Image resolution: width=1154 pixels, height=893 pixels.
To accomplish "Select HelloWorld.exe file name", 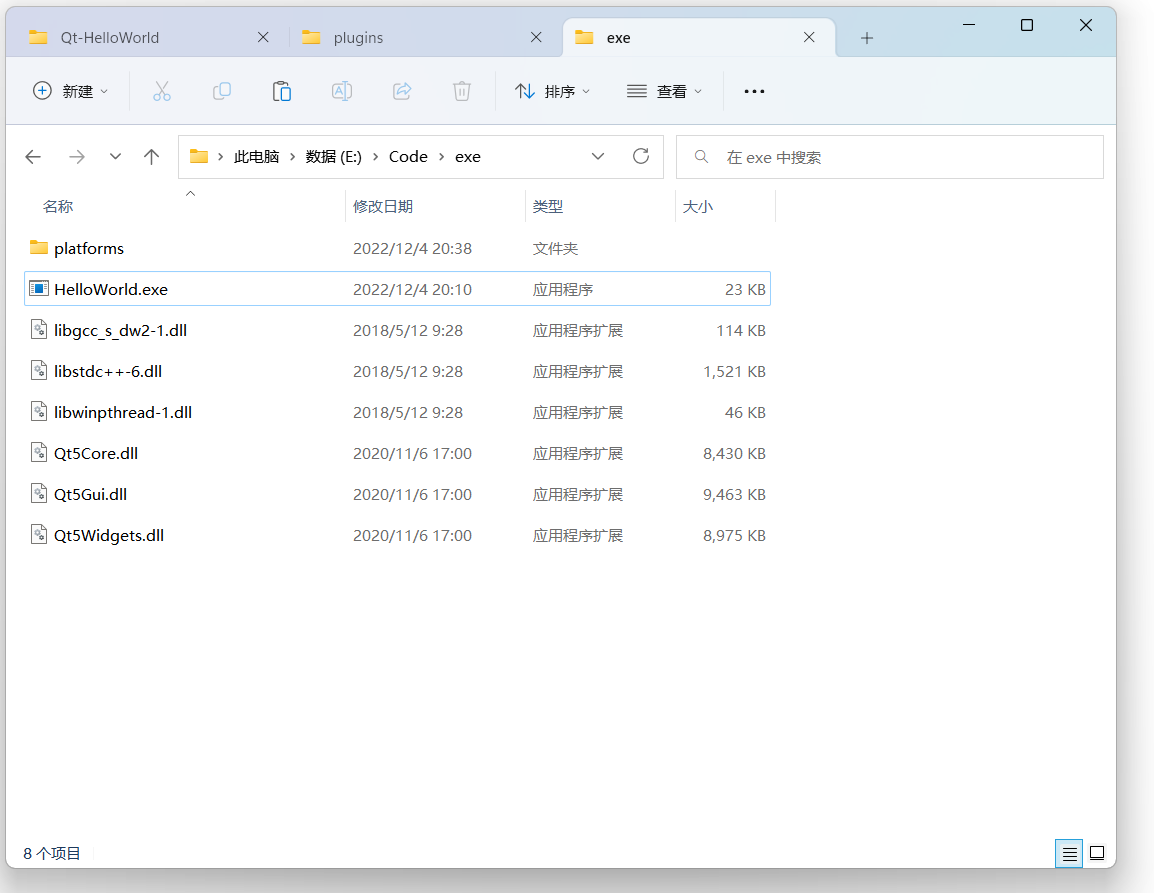I will coord(111,289).
